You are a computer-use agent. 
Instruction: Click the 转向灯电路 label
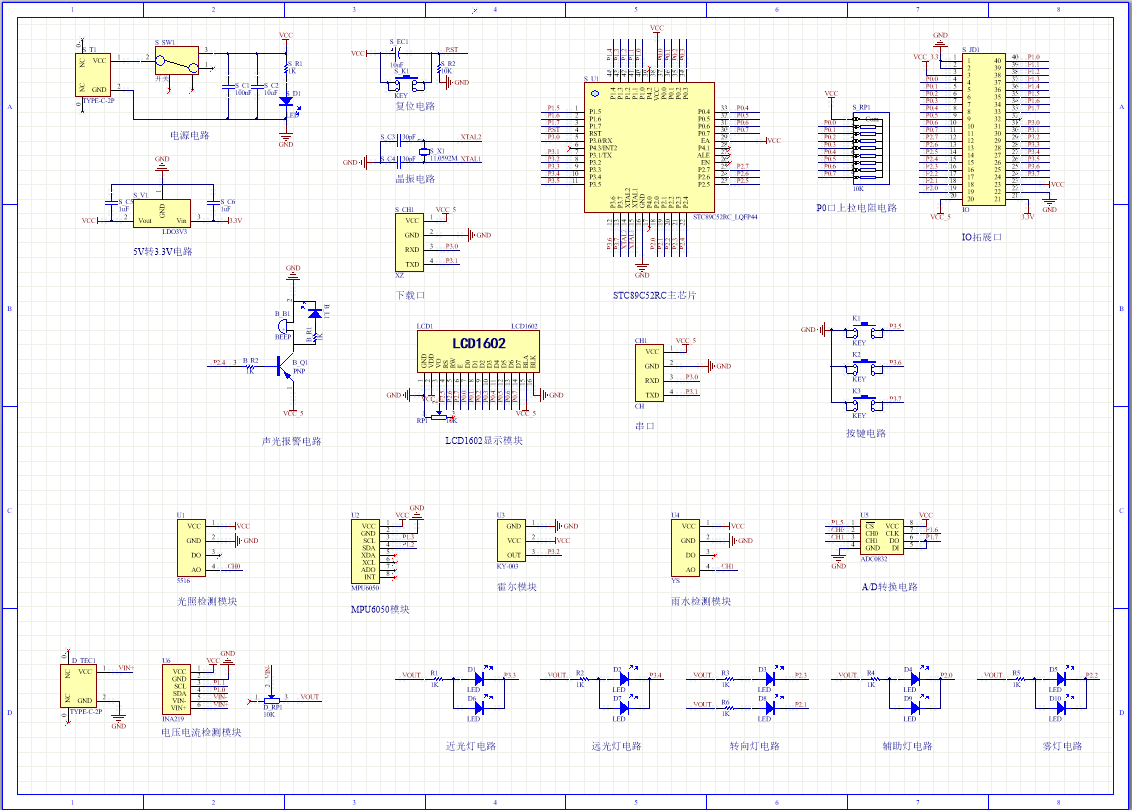[754, 746]
